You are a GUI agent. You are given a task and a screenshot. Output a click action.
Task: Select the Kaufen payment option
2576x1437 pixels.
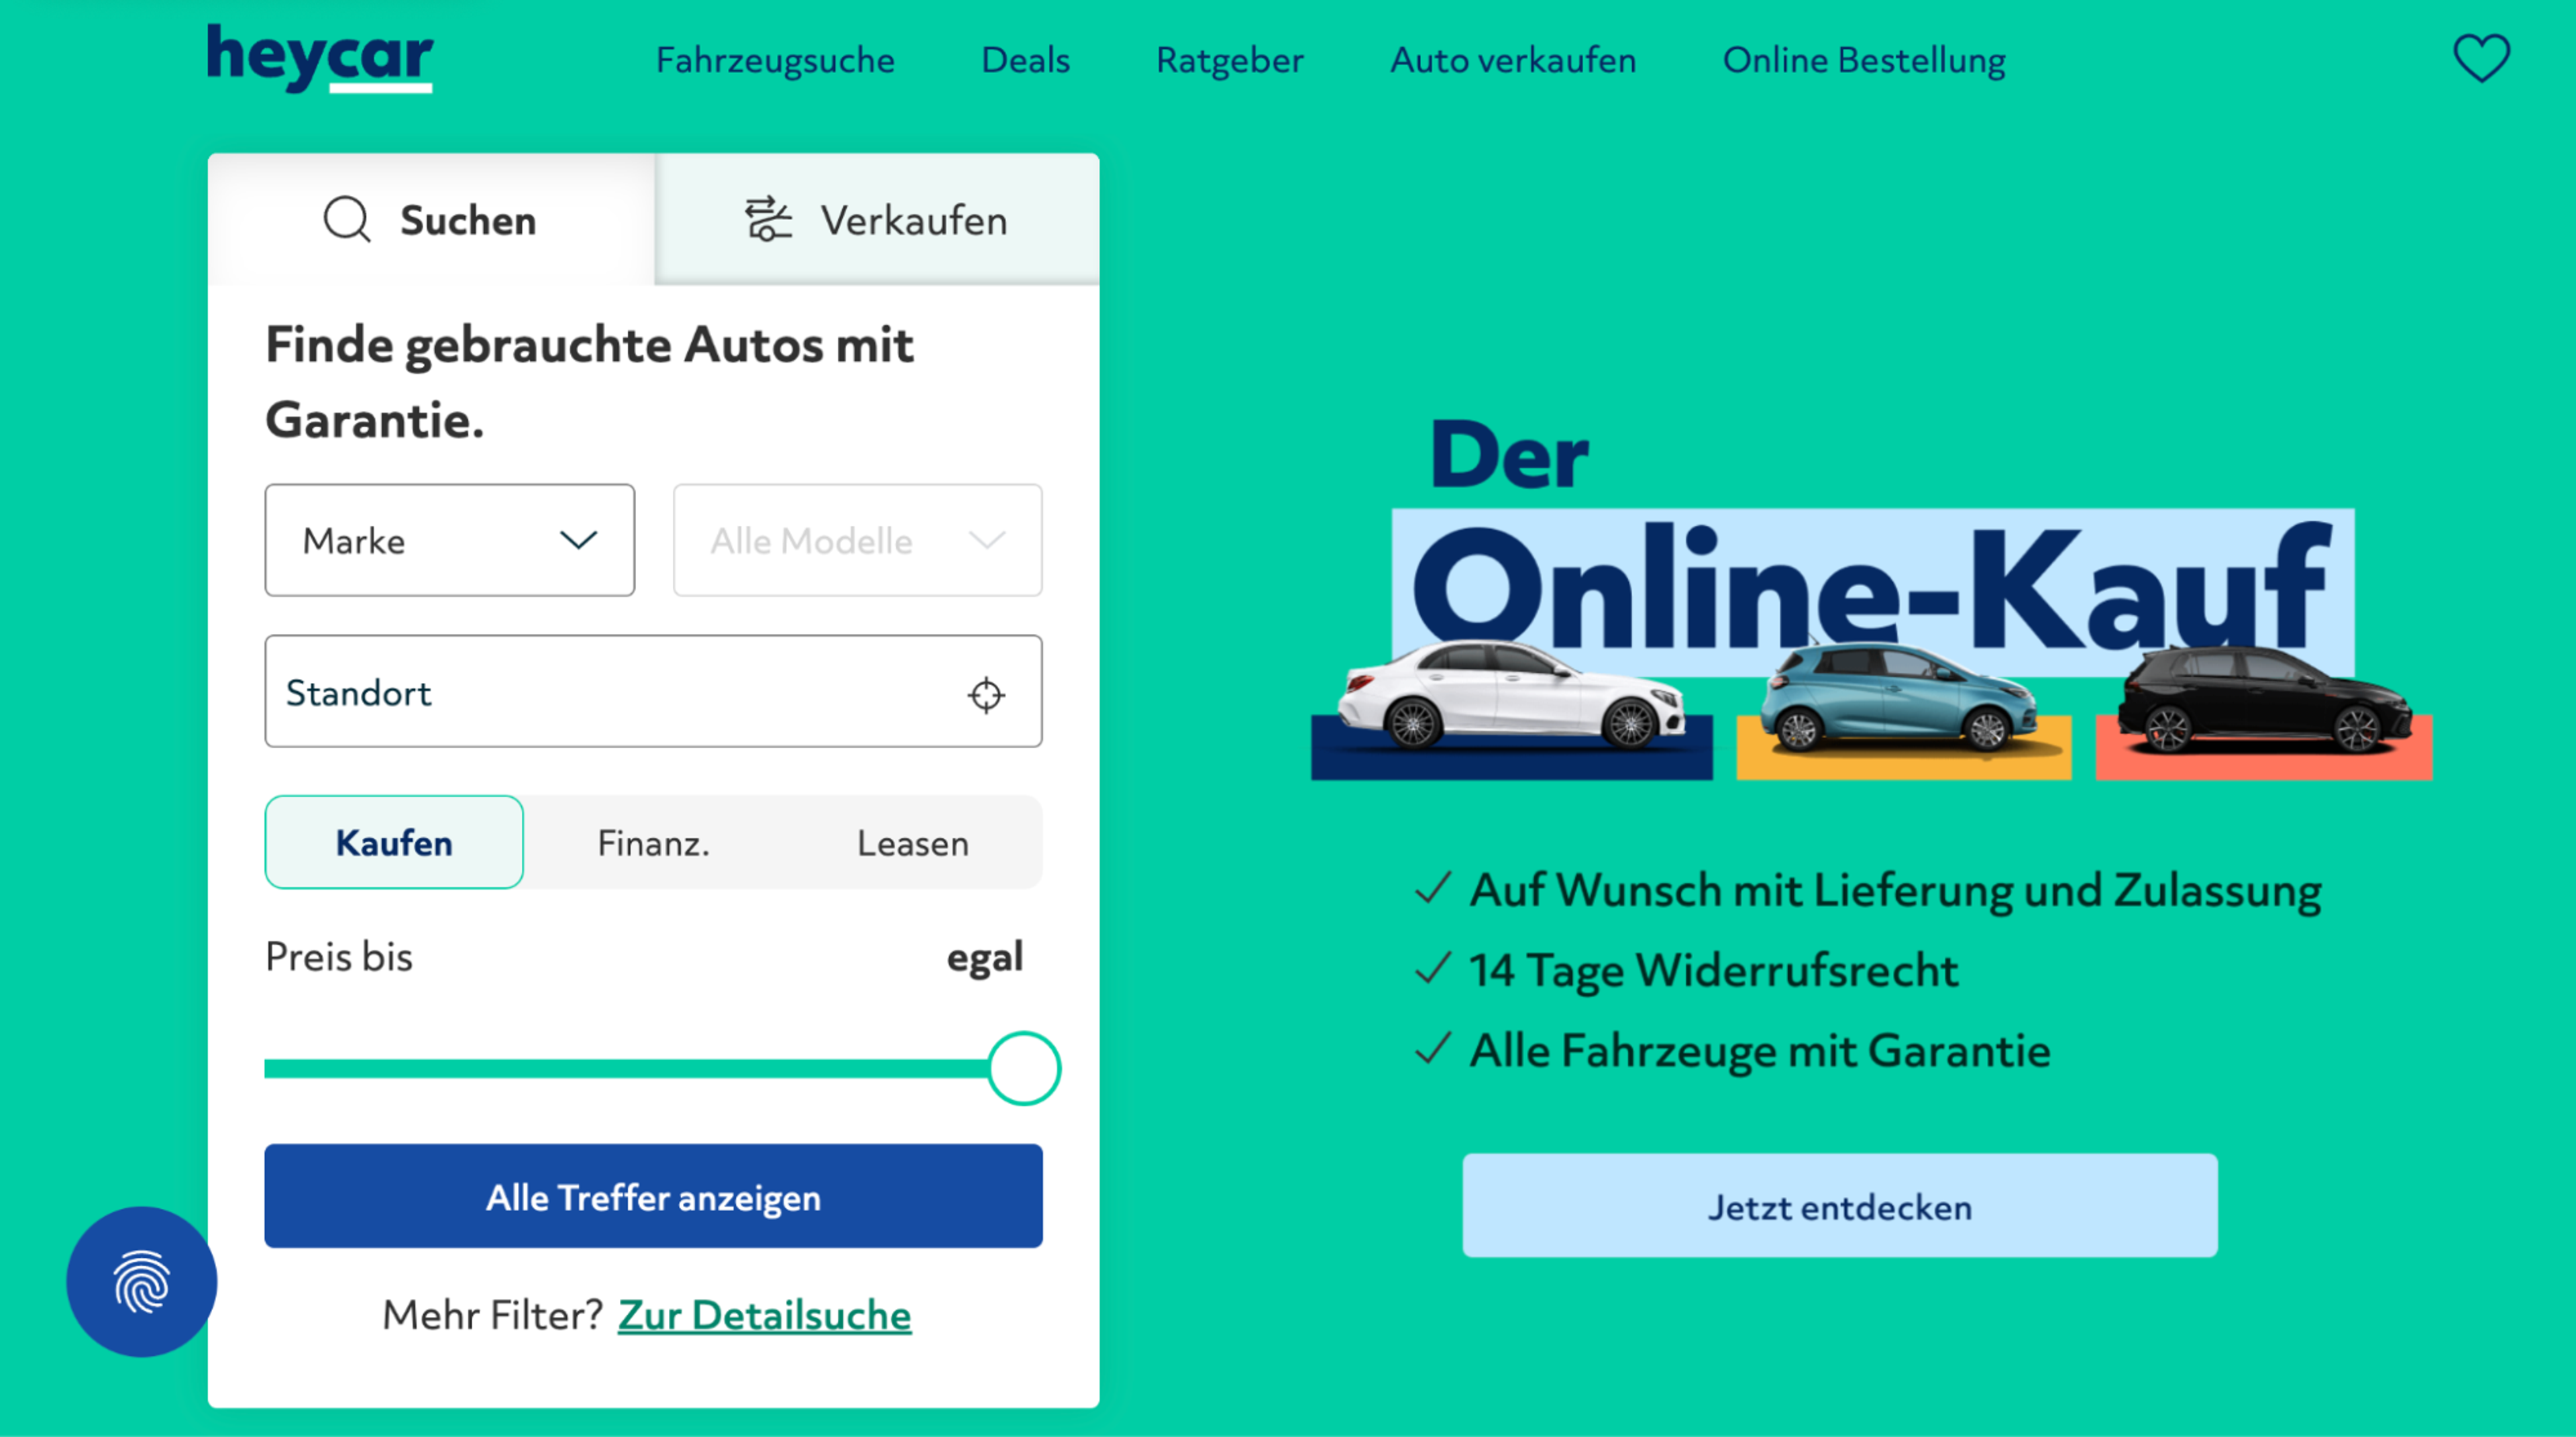coord(394,842)
